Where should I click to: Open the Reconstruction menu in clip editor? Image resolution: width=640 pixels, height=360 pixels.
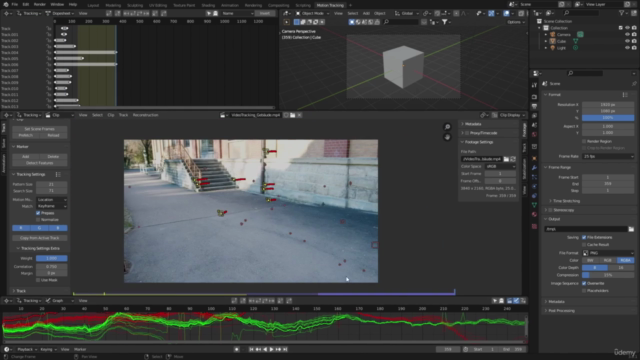click(145, 115)
